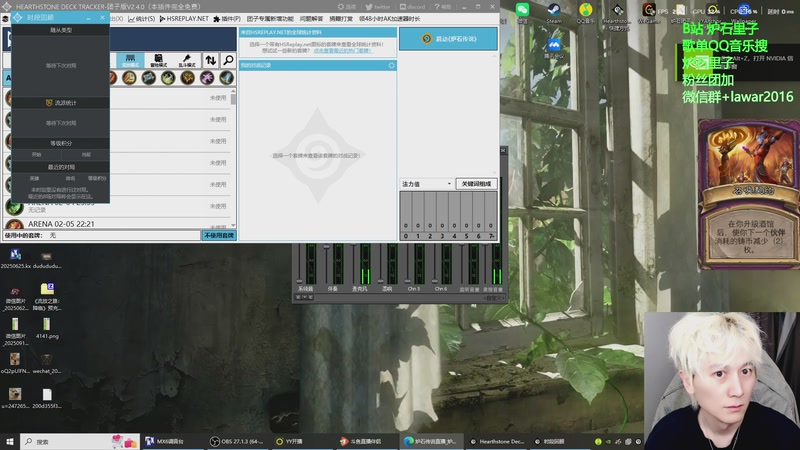
Task: Open the 20250625.kx desktop file
Action: coord(15,260)
